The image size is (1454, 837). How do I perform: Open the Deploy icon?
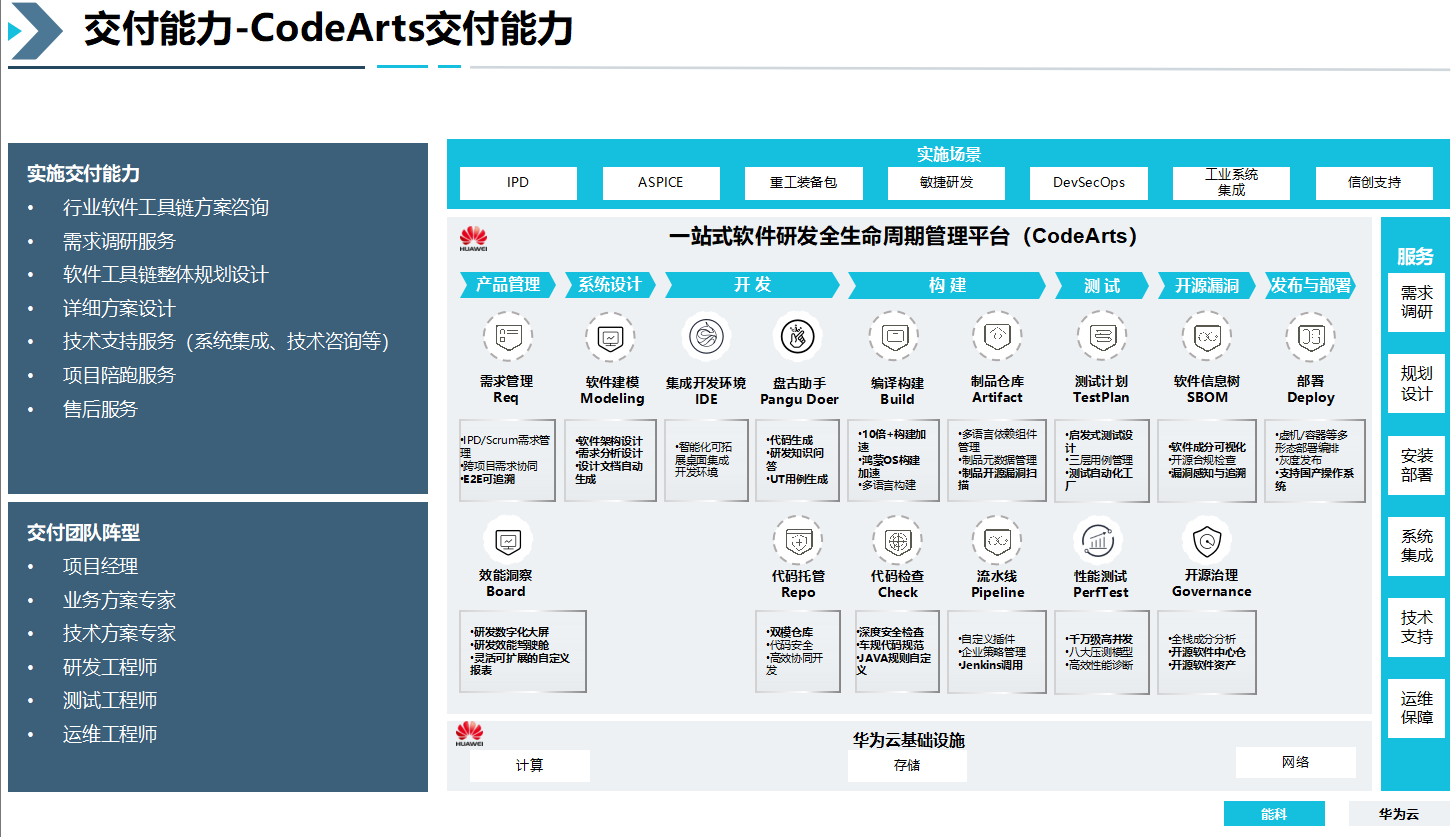pos(1310,337)
